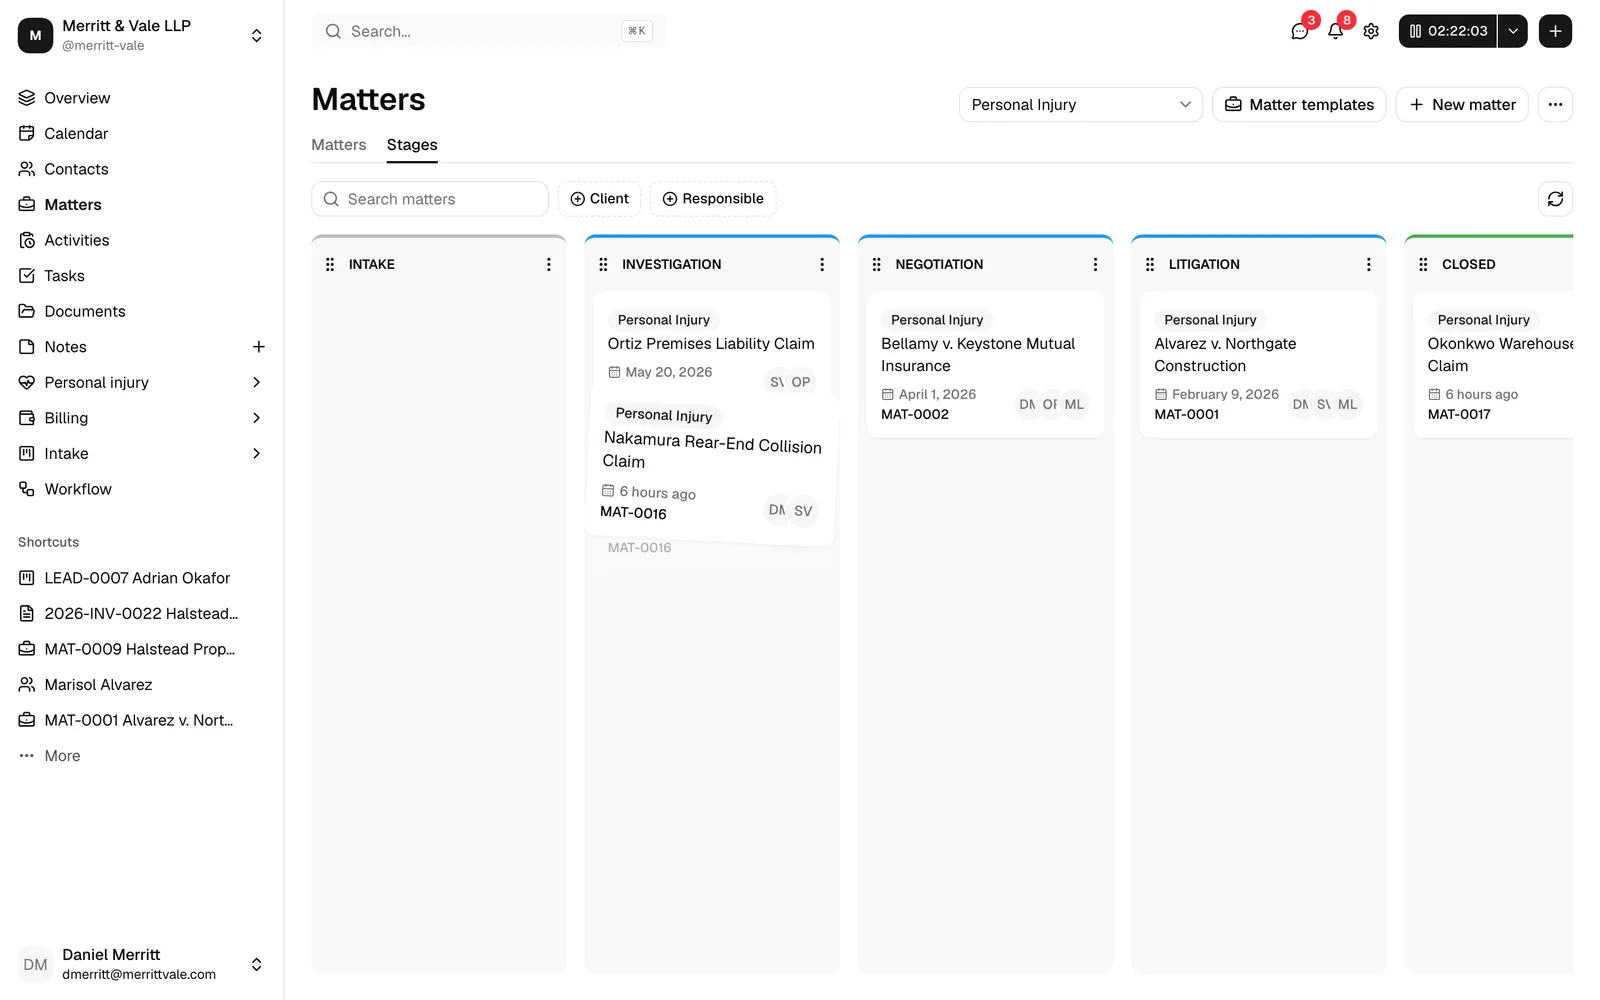1600x1000 pixels.
Task: Open the INVESTIGATION column options menu
Action: pyautogui.click(x=822, y=264)
